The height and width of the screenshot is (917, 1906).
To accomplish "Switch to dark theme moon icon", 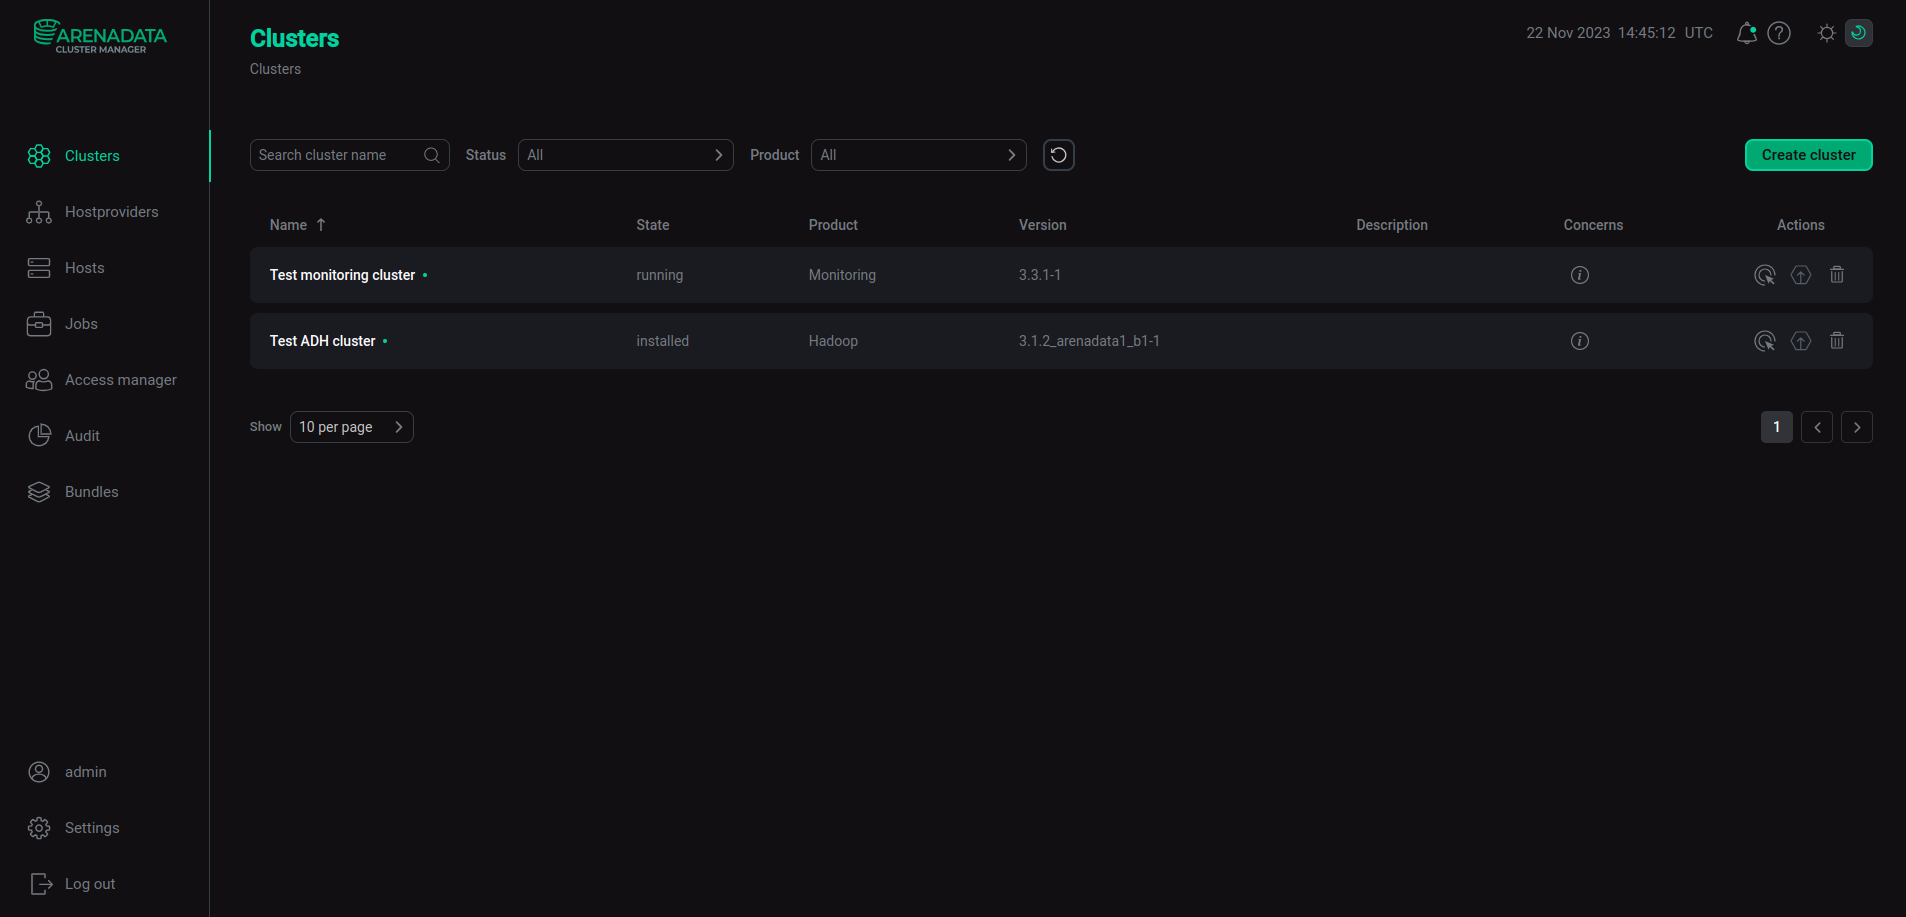I will pos(1859,33).
